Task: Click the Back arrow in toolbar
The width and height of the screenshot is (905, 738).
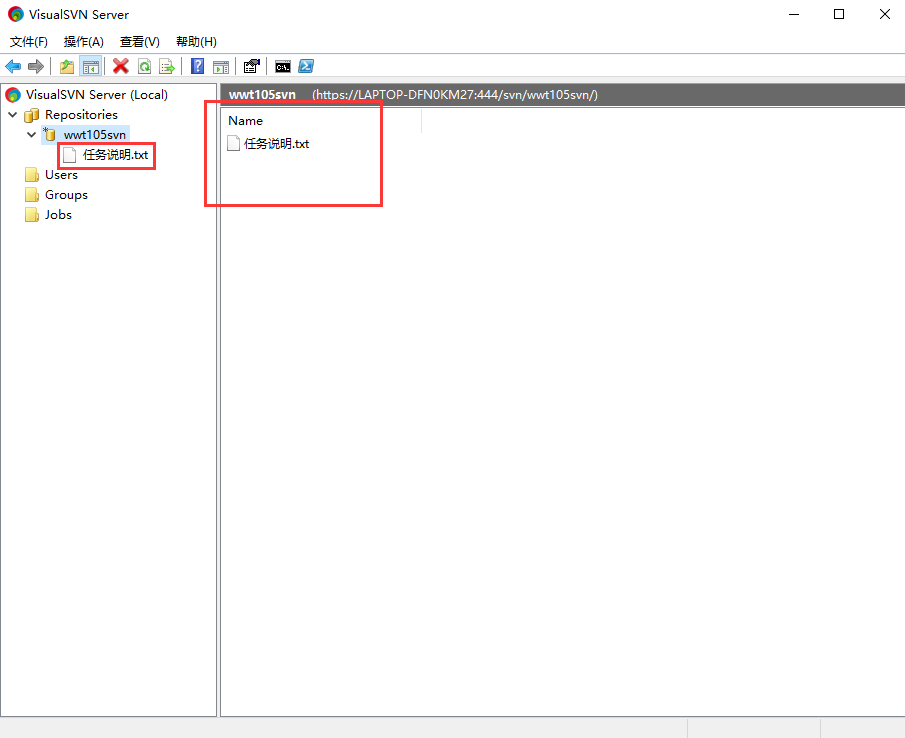Action: coord(13,67)
